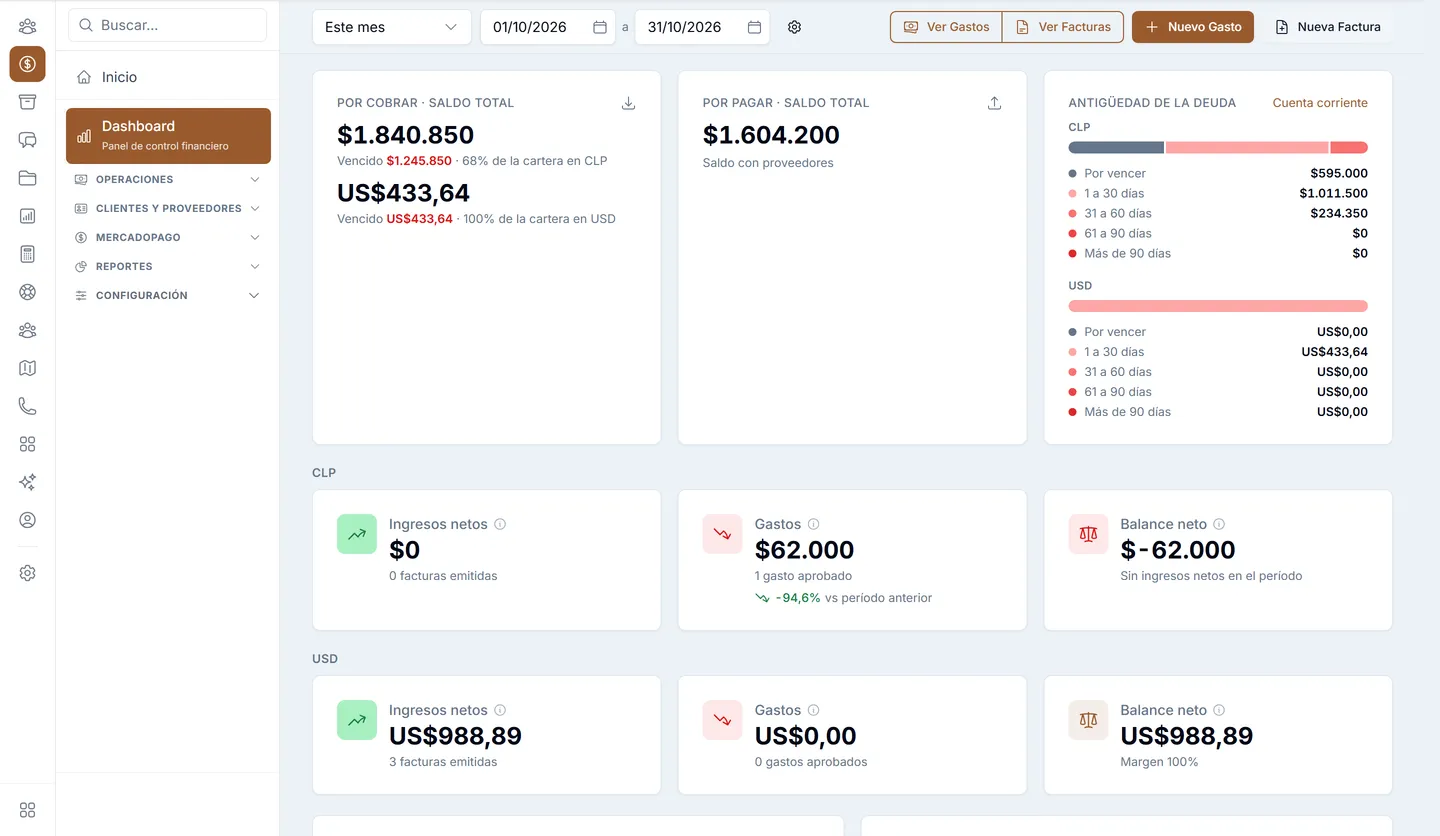Image resolution: width=1440 pixels, height=836 pixels.
Task: Click the info icon beside CLP Gastos
Action: point(814,524)
